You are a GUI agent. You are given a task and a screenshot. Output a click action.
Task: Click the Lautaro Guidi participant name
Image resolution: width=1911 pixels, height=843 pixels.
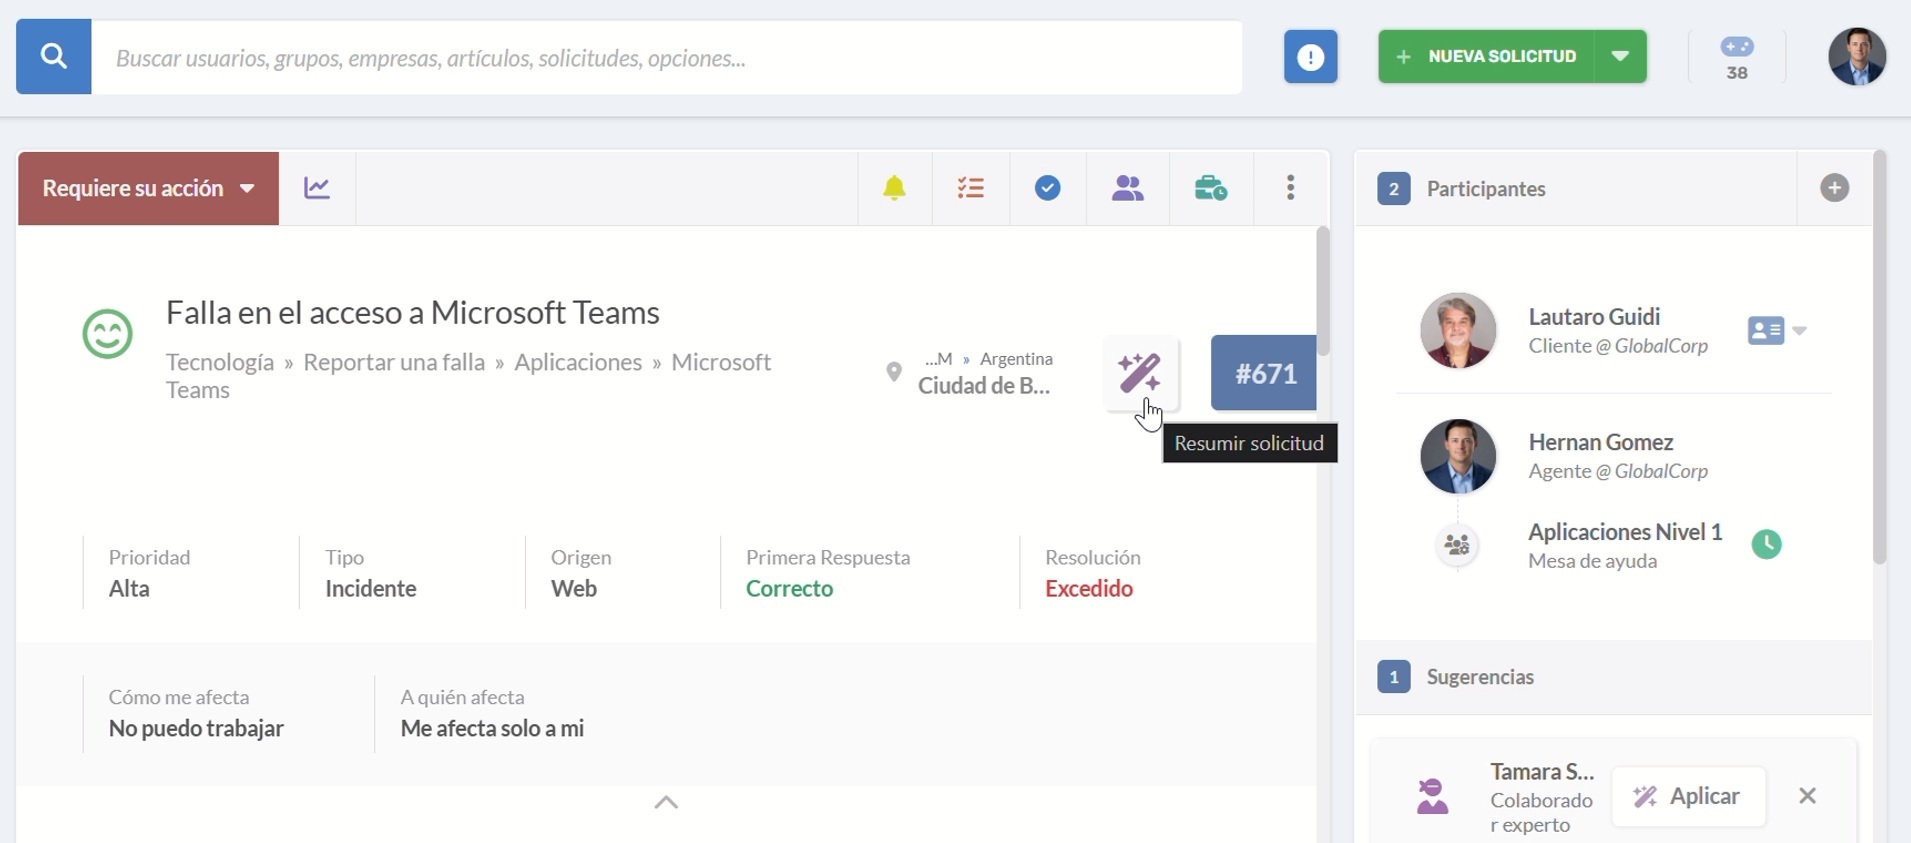tap(1594, 317)
